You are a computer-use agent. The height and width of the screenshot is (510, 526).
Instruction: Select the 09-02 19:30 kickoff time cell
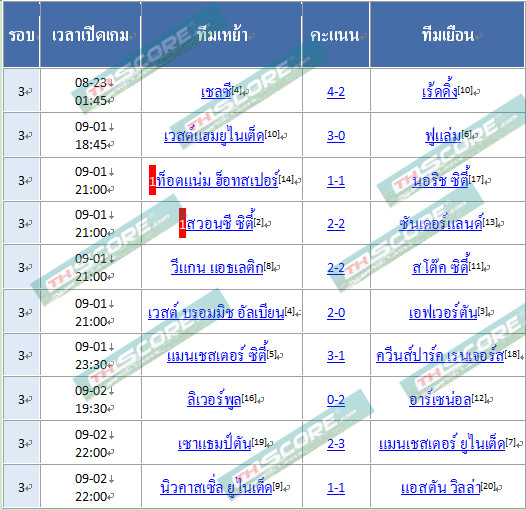pyautogui.click(x=91, y=399)
